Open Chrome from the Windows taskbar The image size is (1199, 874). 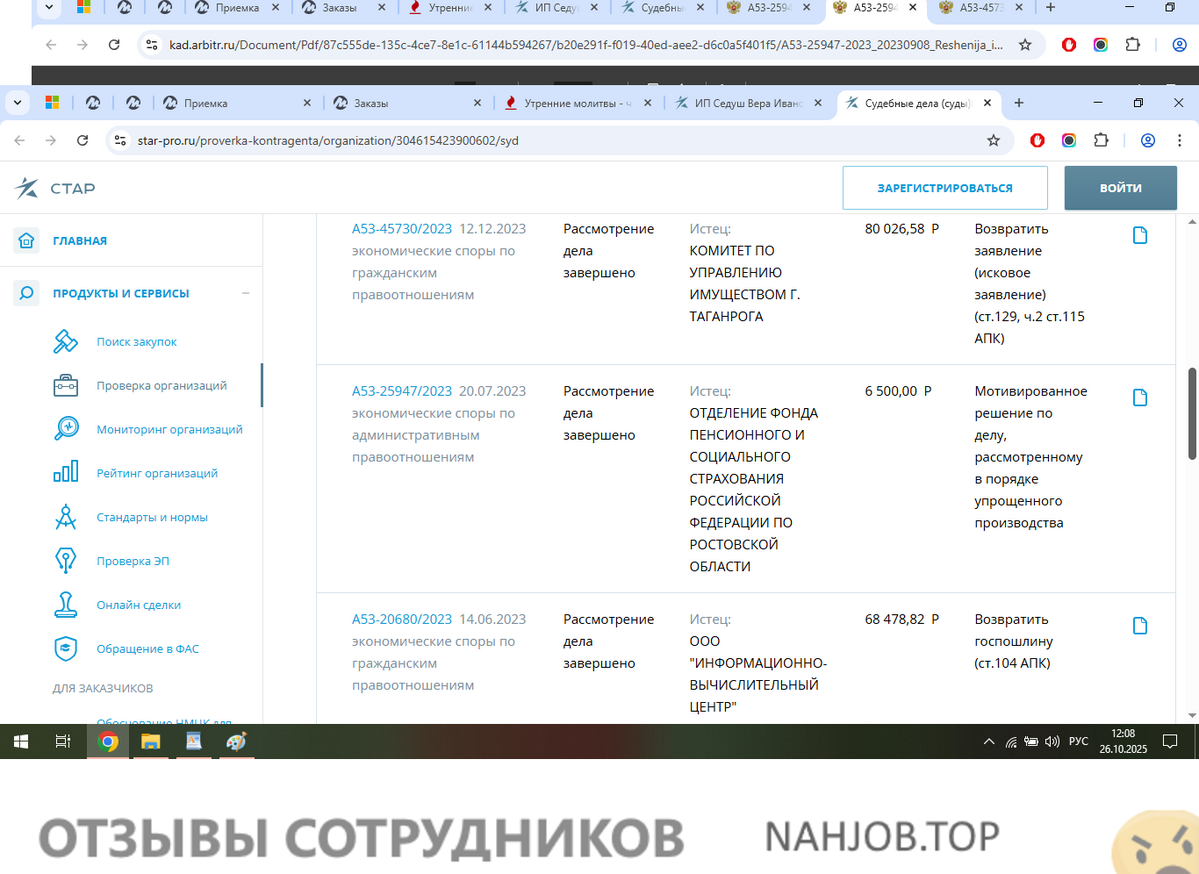click(108, 742)
